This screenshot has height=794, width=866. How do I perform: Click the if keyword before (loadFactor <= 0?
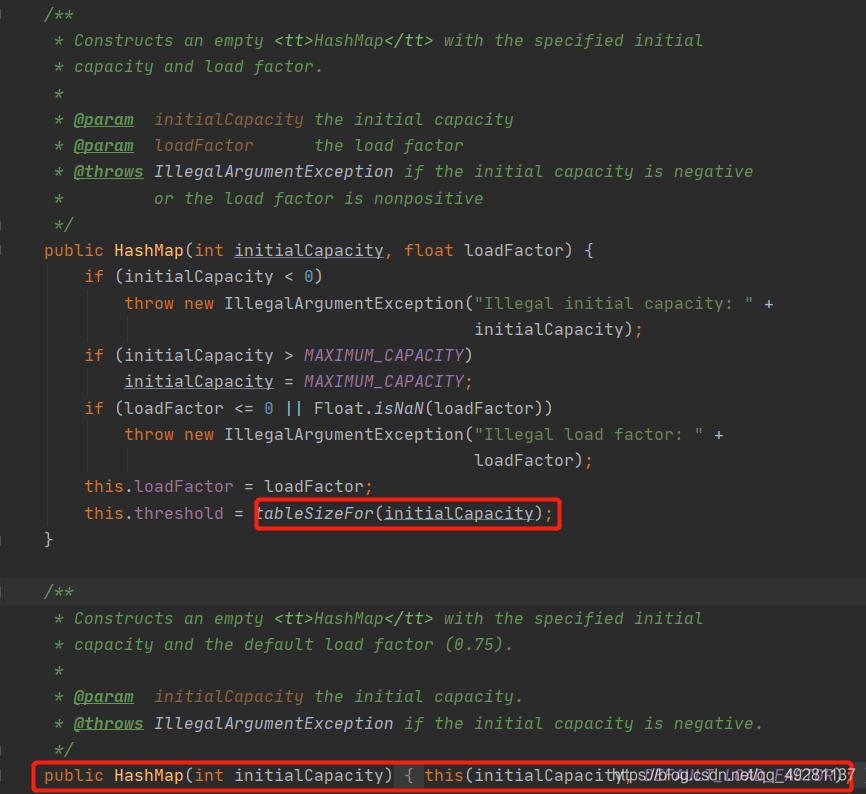(x=94, y=408)
